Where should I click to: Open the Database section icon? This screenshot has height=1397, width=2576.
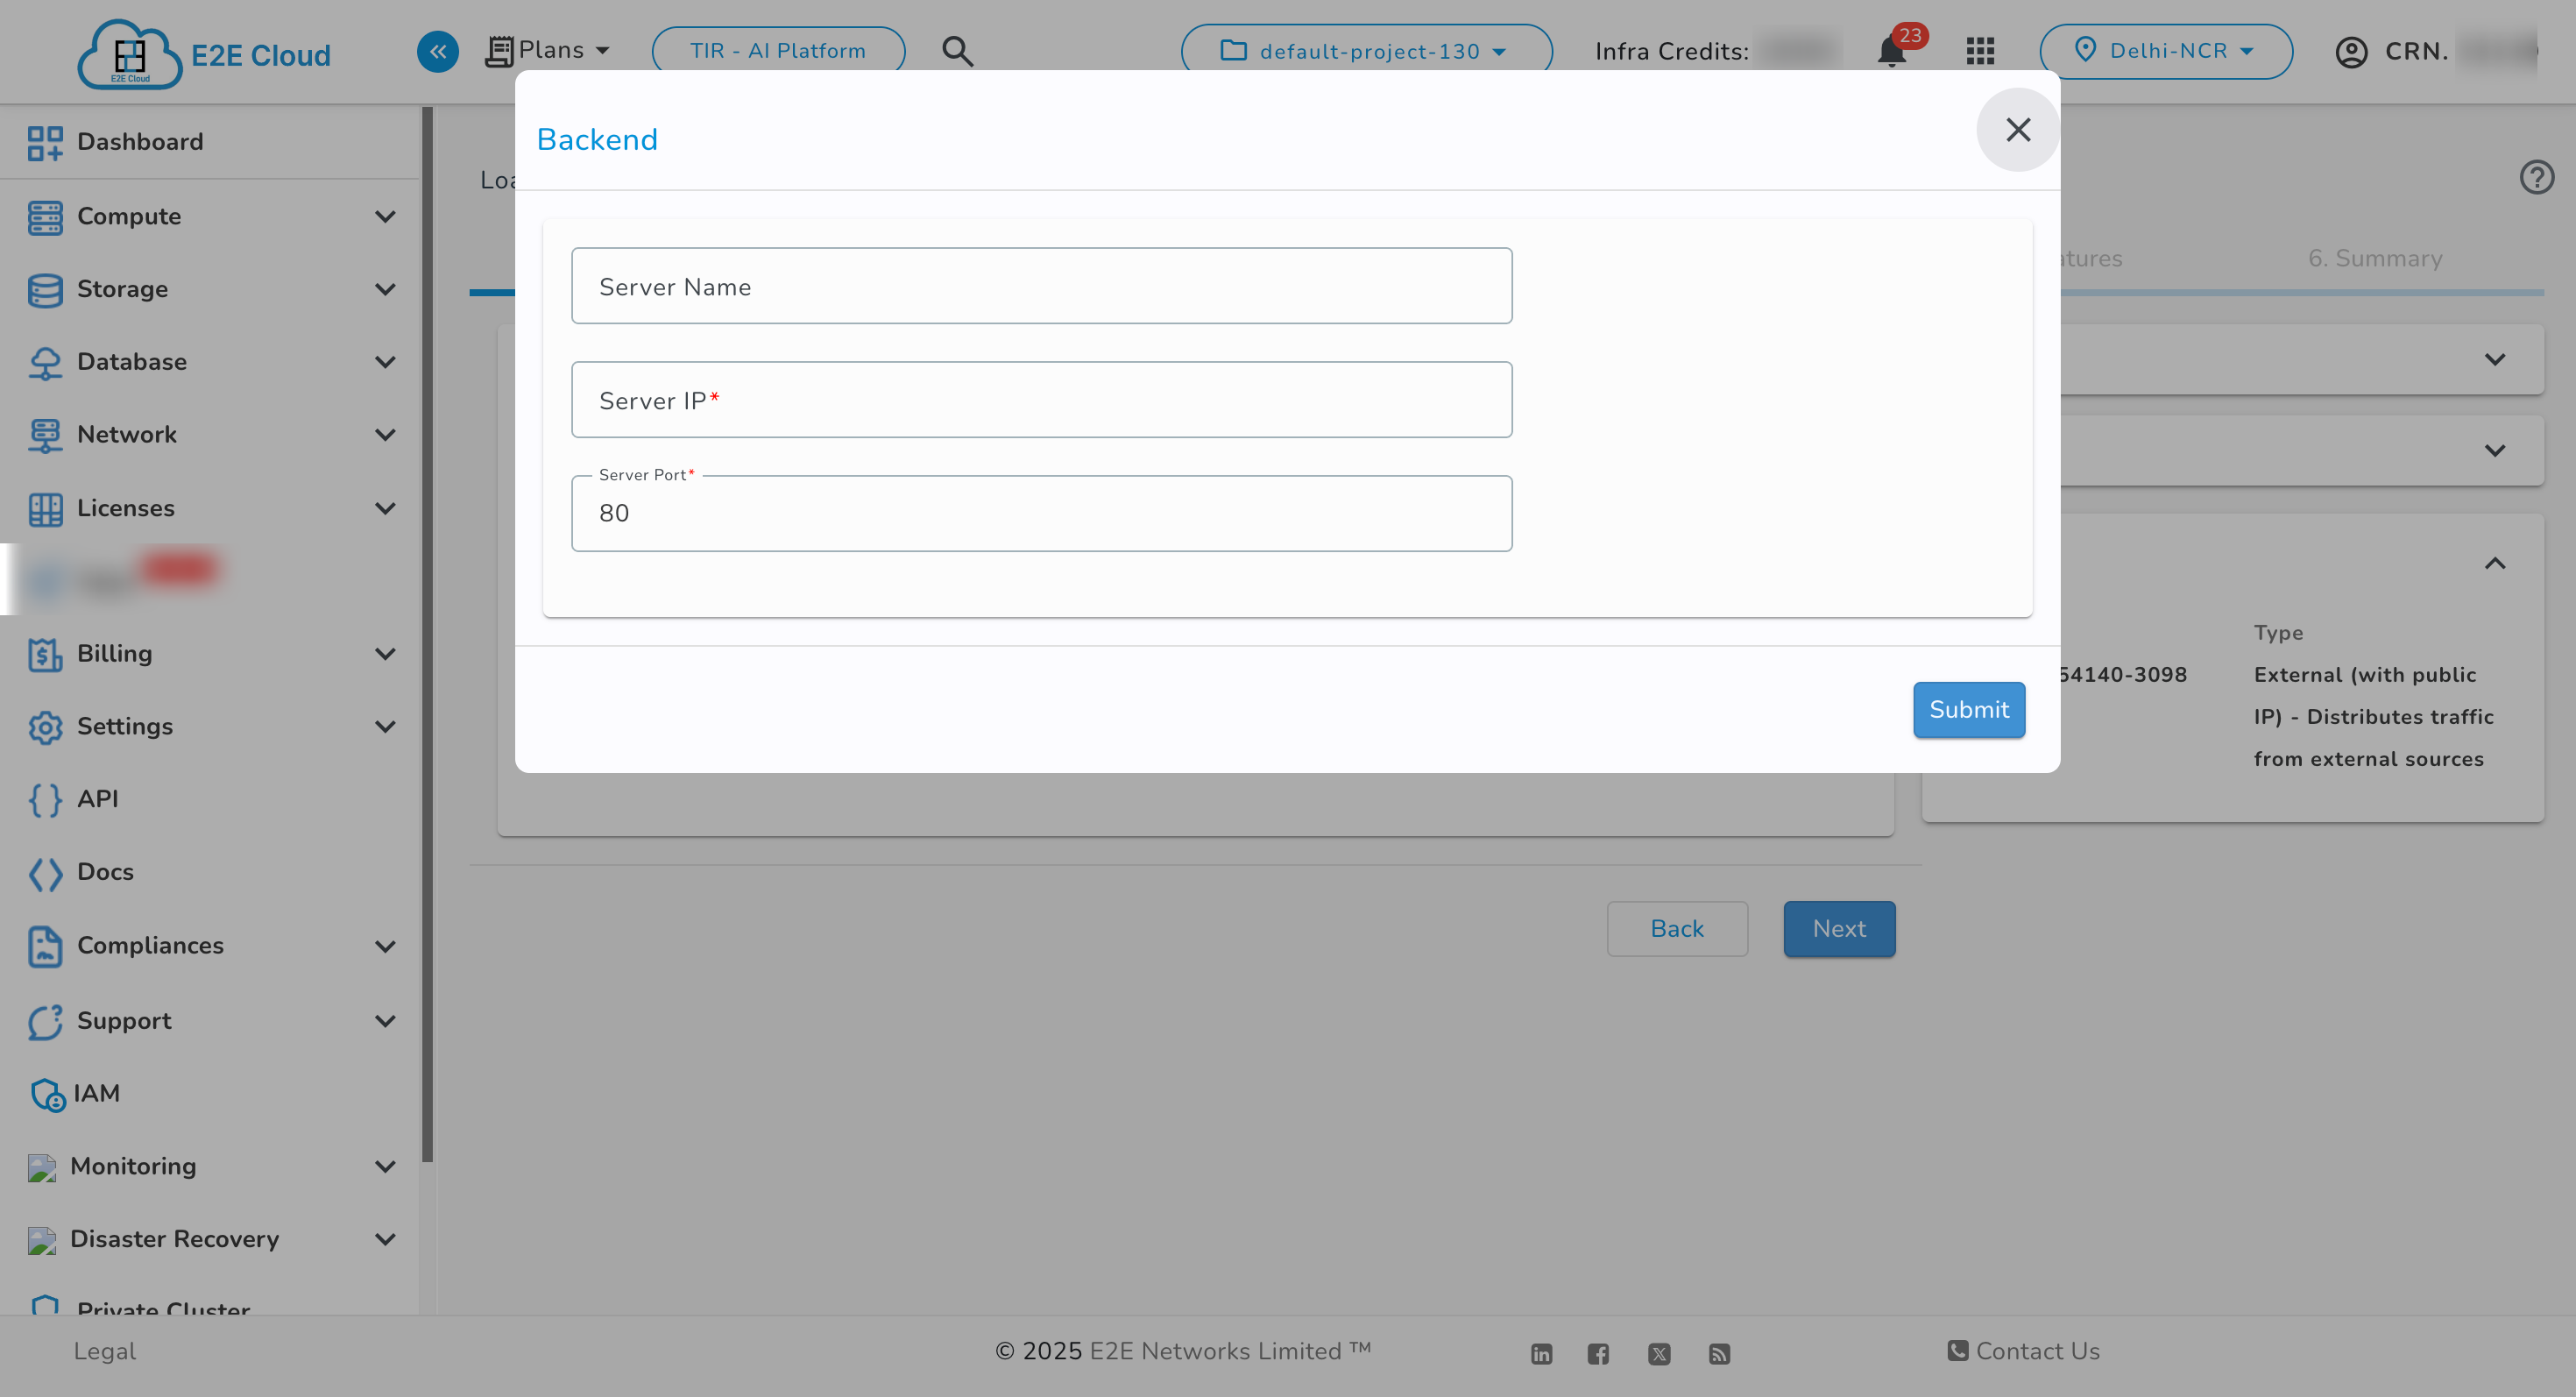pos(45,361)
